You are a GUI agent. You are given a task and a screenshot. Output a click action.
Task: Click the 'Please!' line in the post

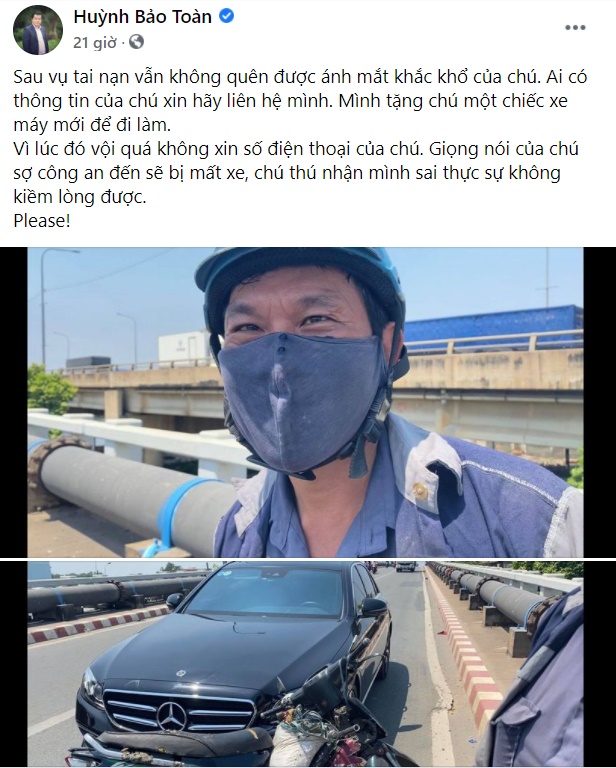[x=42, y=220]
